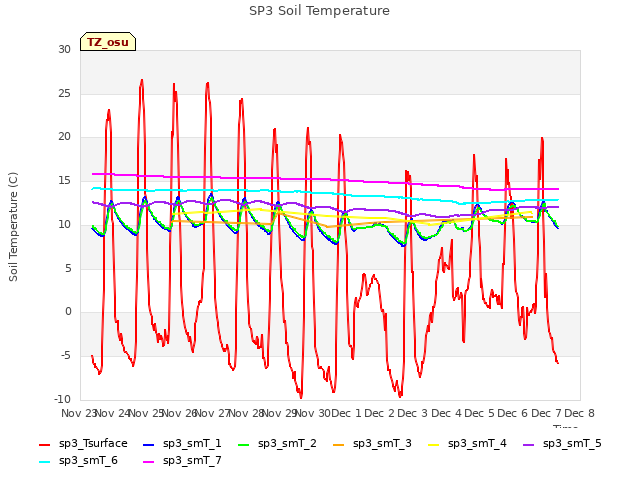This screenshot has height=480, width=640.
Task: Click the green sp3_smT_2 legend swatch
Action: click(243, 444)
